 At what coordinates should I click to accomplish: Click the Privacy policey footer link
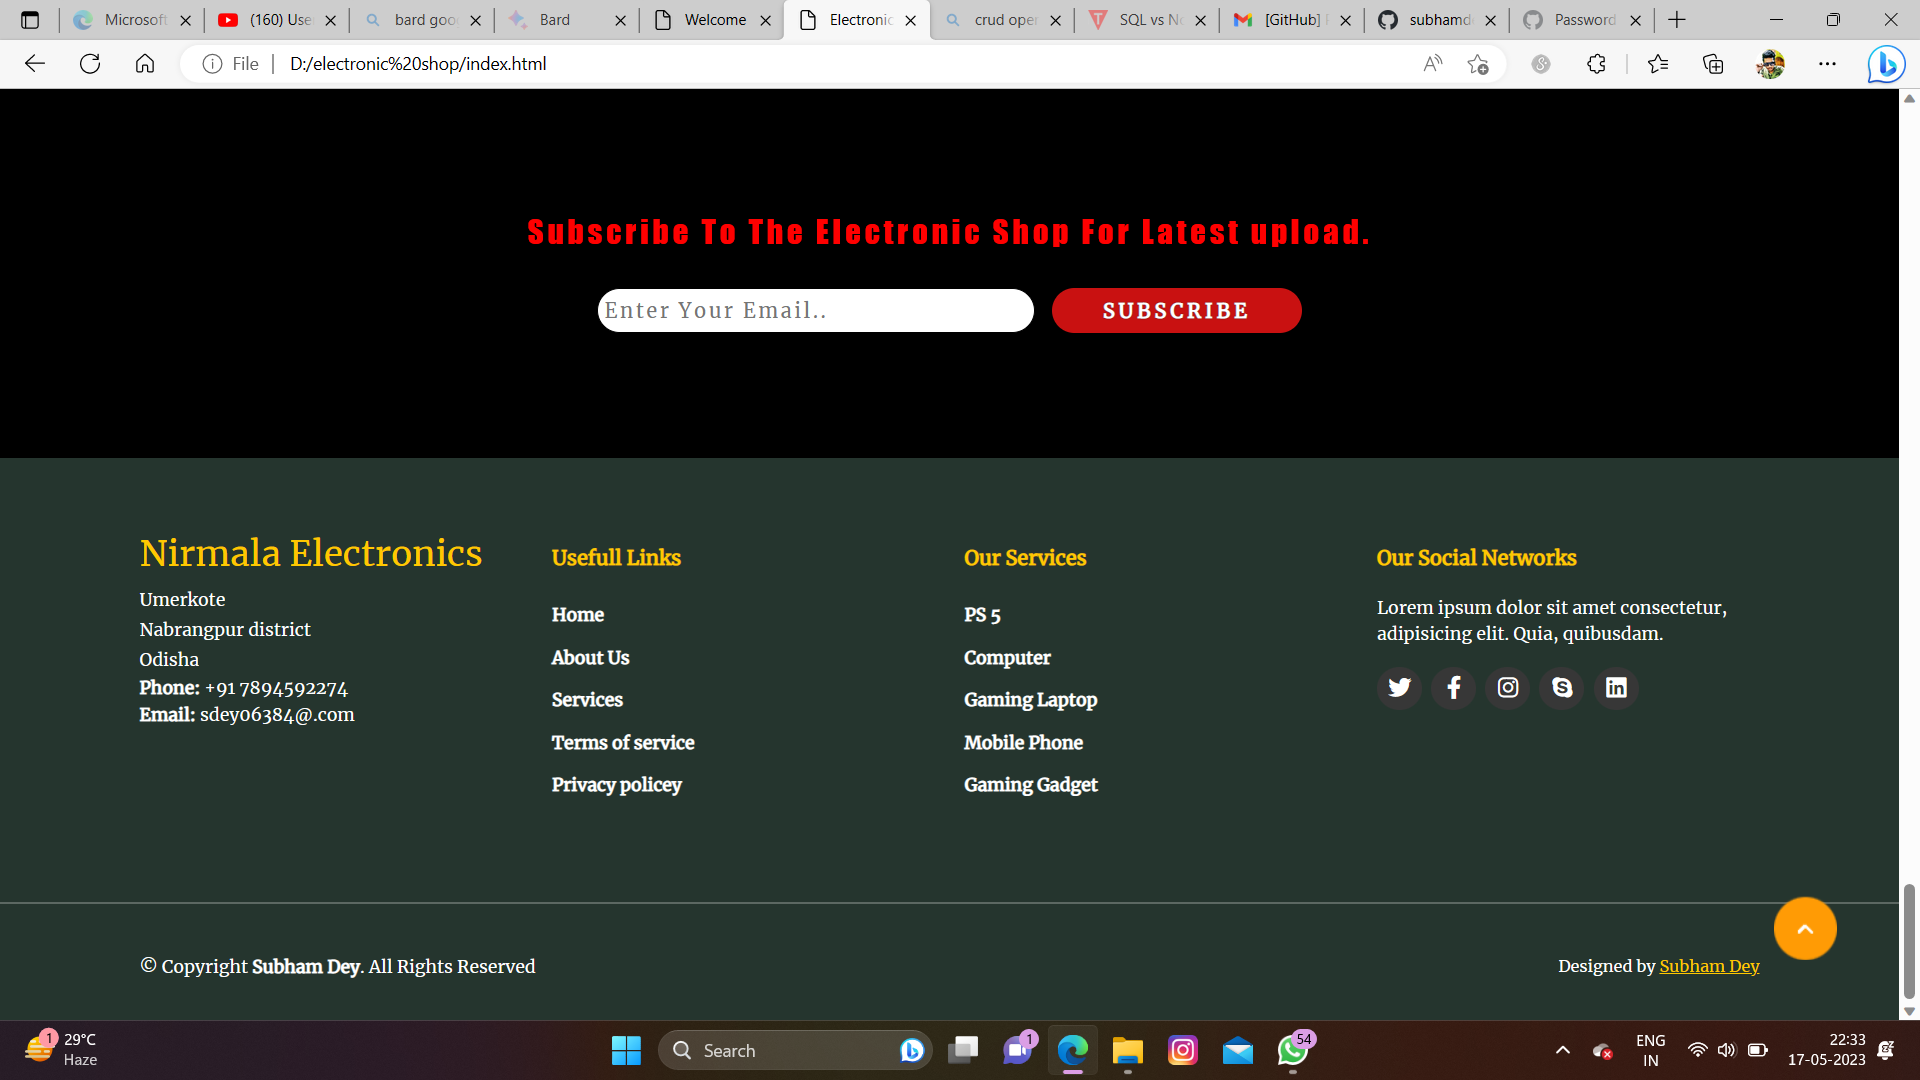tap(616, 785)
